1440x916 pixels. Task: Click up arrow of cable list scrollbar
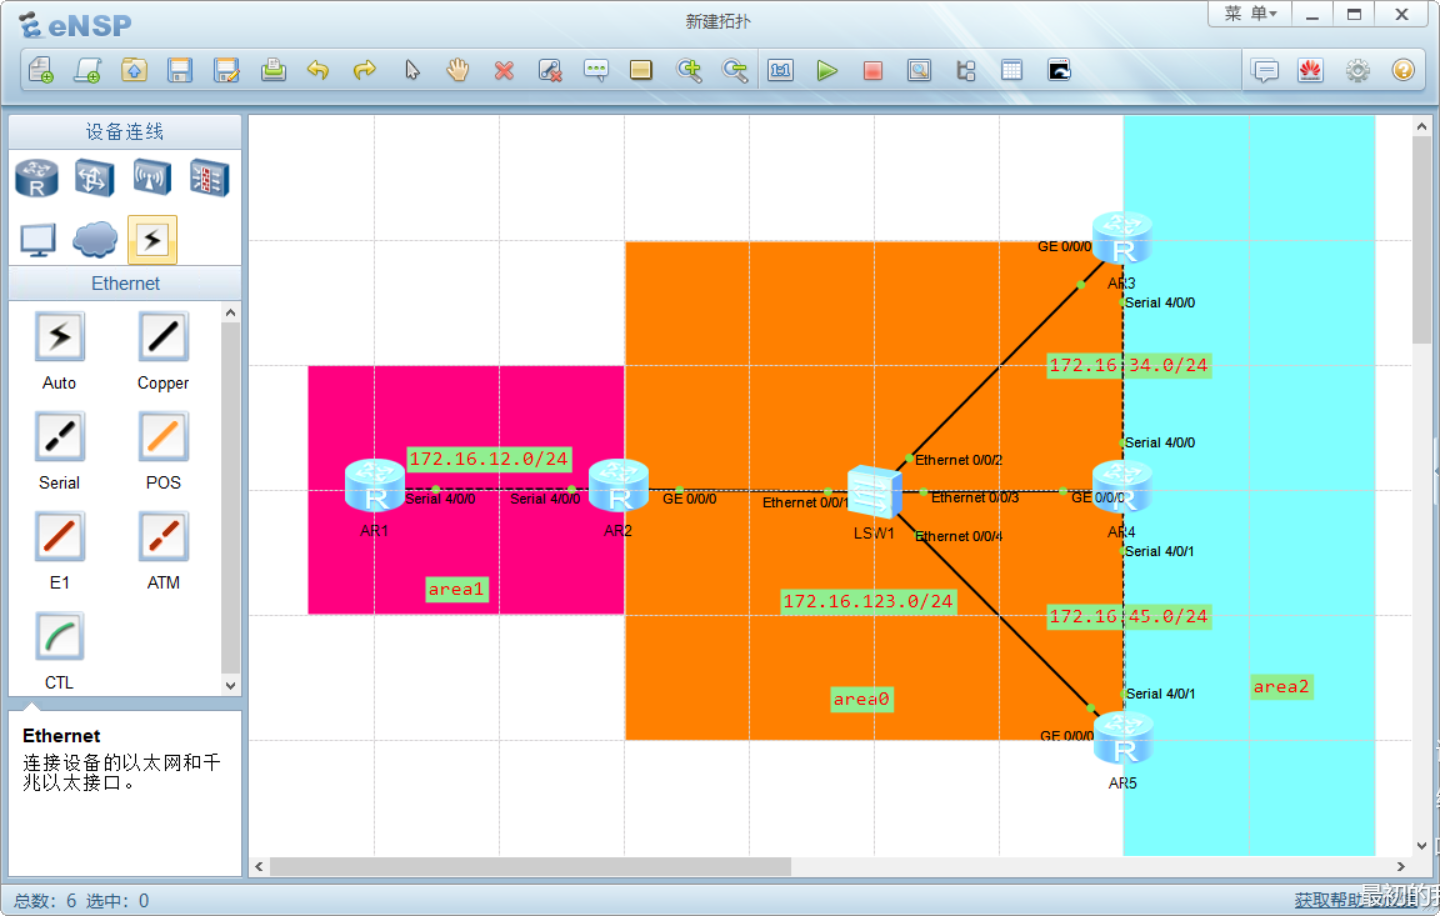[231, 313]
